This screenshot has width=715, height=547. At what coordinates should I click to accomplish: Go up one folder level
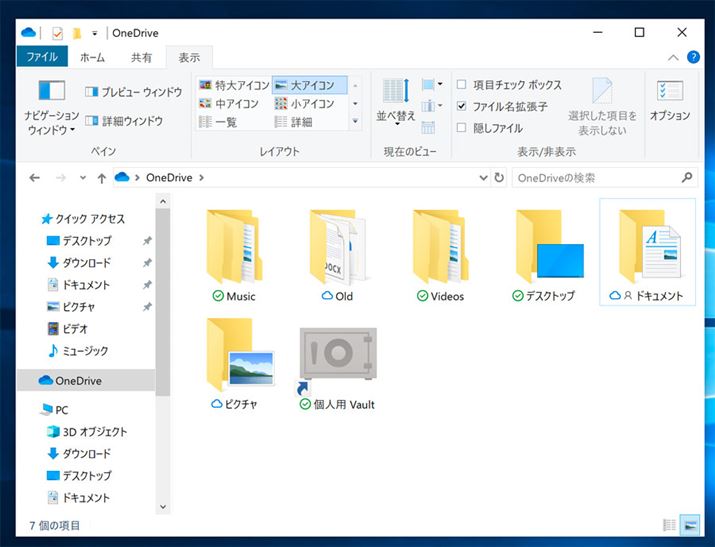click(101, 178)
